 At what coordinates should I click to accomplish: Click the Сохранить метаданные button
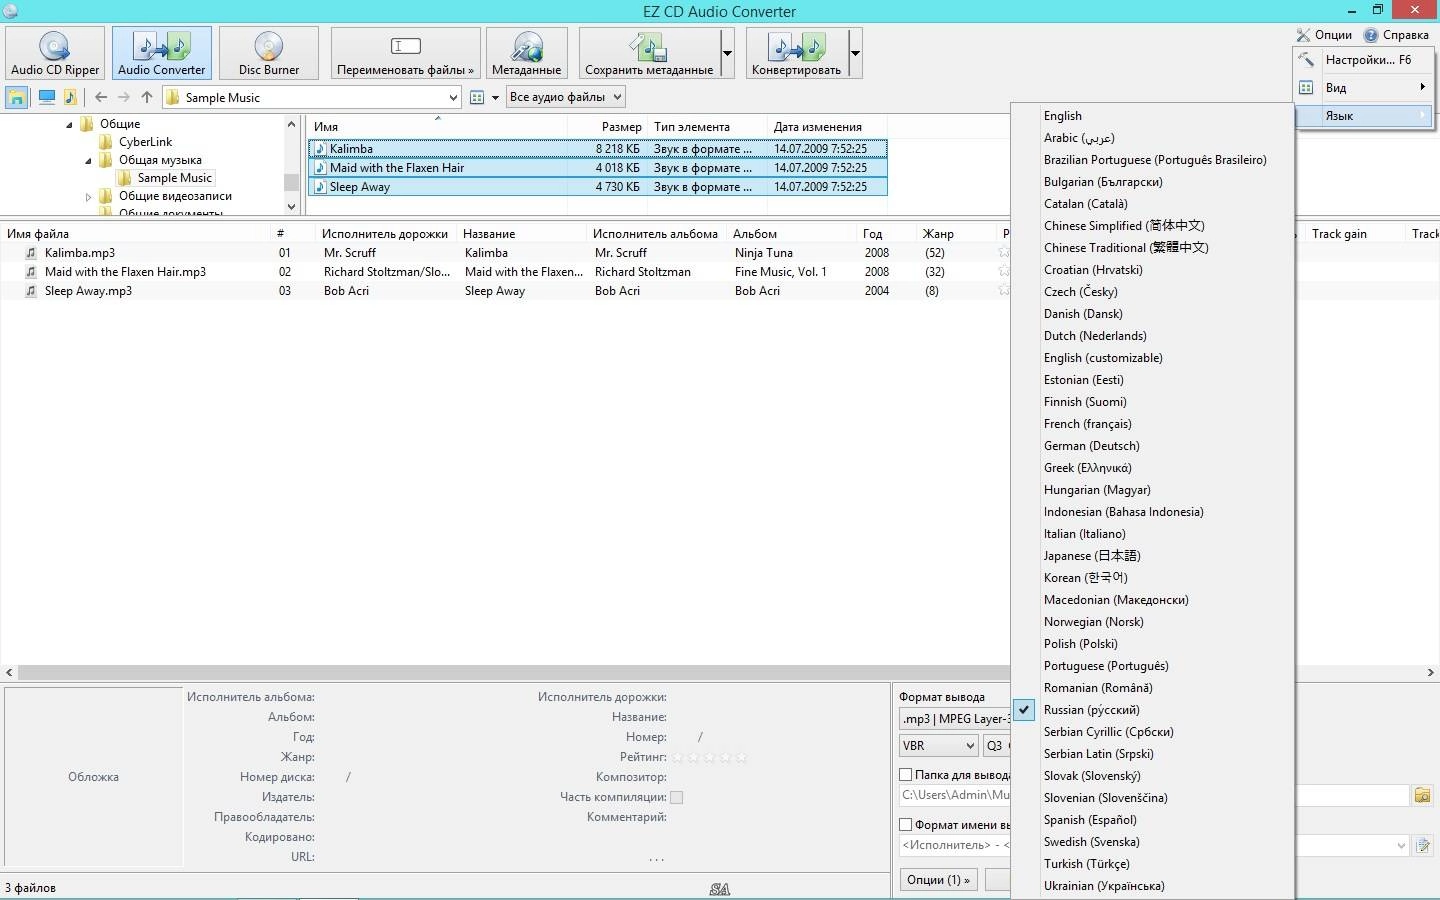point(649,53)
